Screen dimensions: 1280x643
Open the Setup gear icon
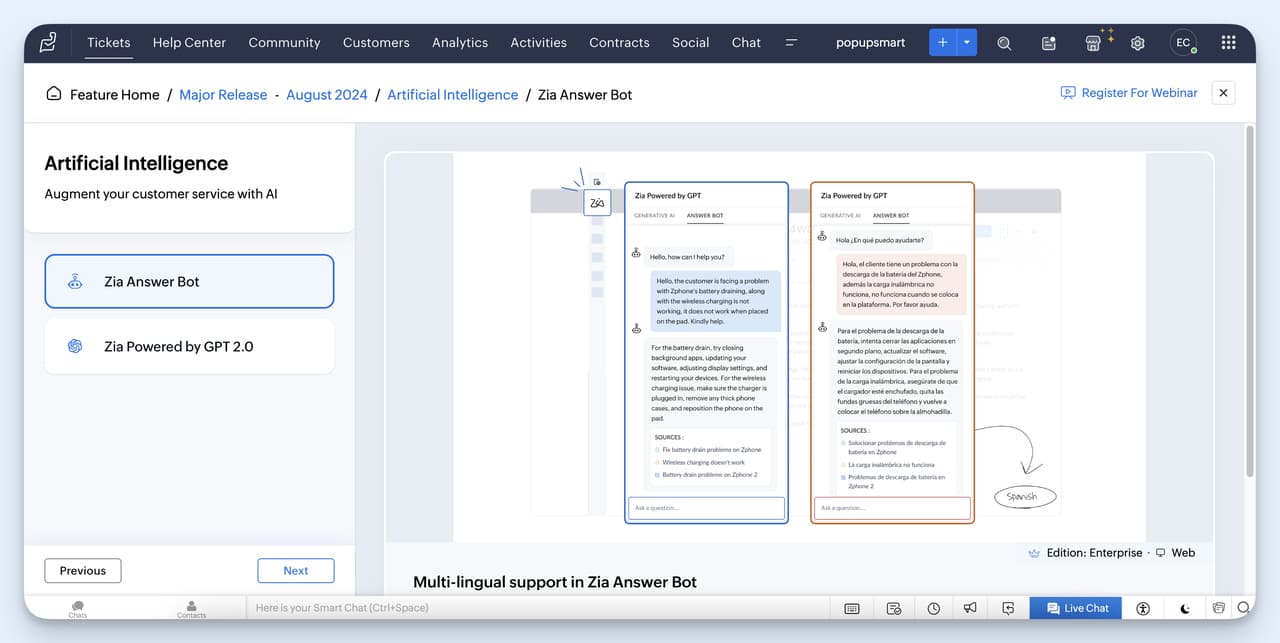pyautogui.click(x=1137, y=43)
